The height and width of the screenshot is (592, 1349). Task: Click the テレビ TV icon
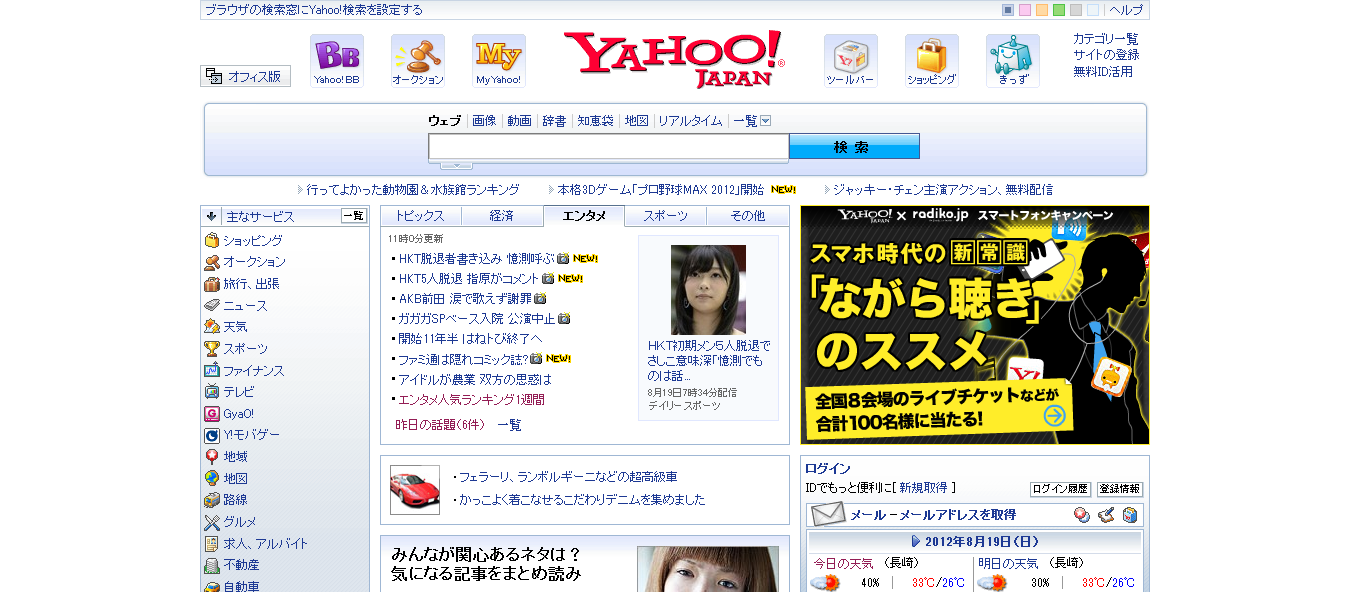coord(212,392)
